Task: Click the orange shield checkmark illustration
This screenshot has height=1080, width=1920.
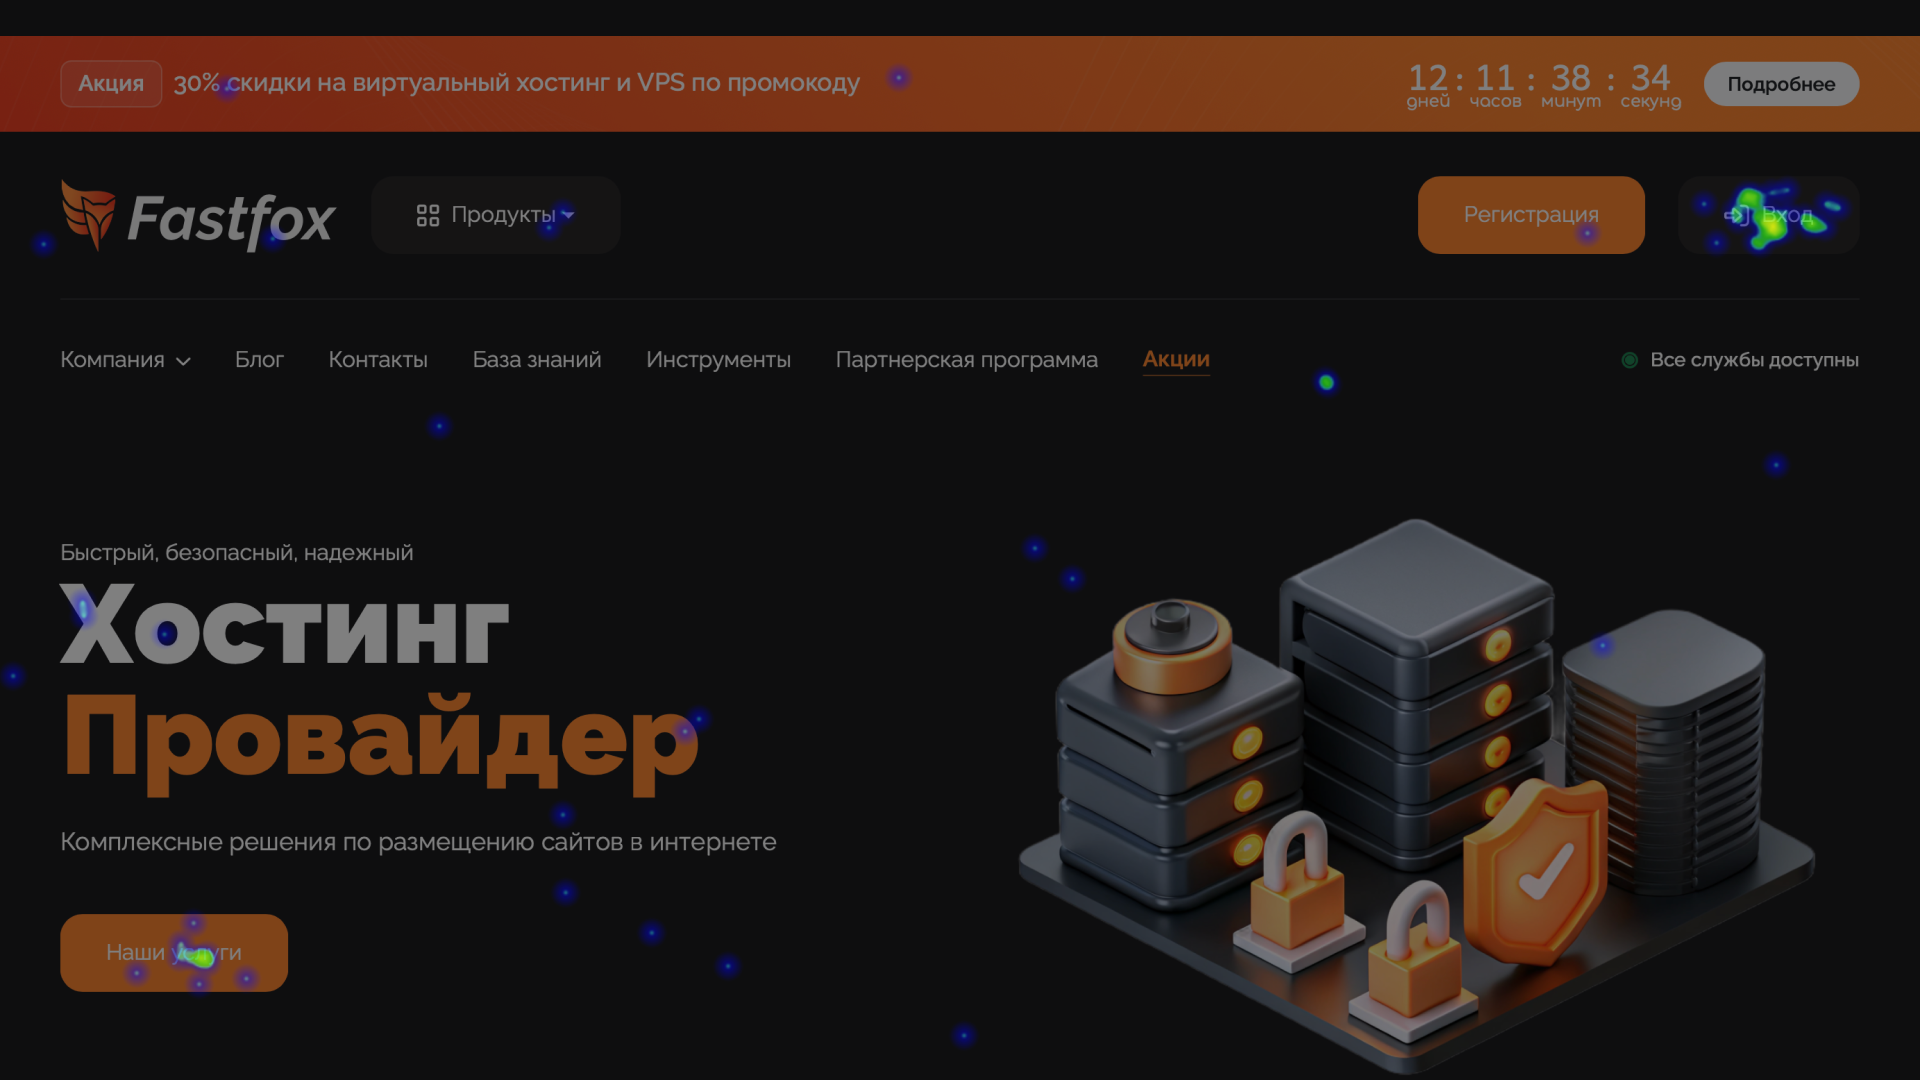Action: 1535,870
